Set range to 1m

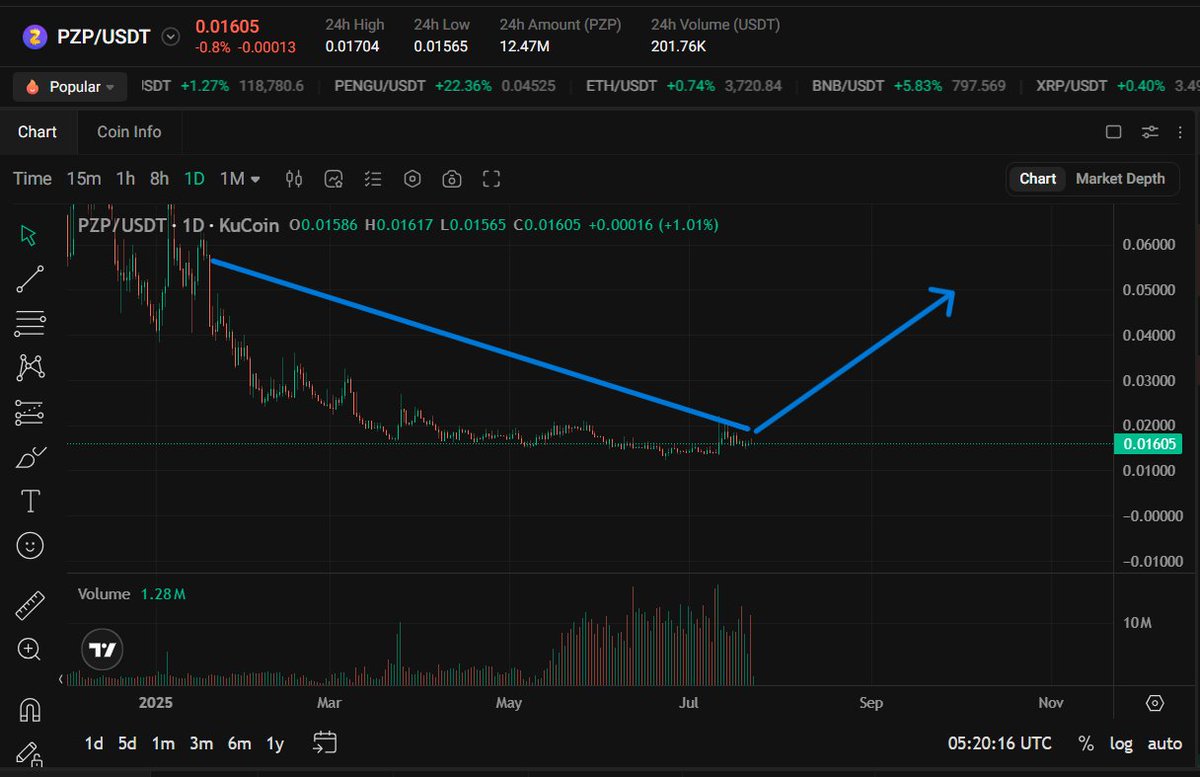pyautogui.click(x=163, y=743)
